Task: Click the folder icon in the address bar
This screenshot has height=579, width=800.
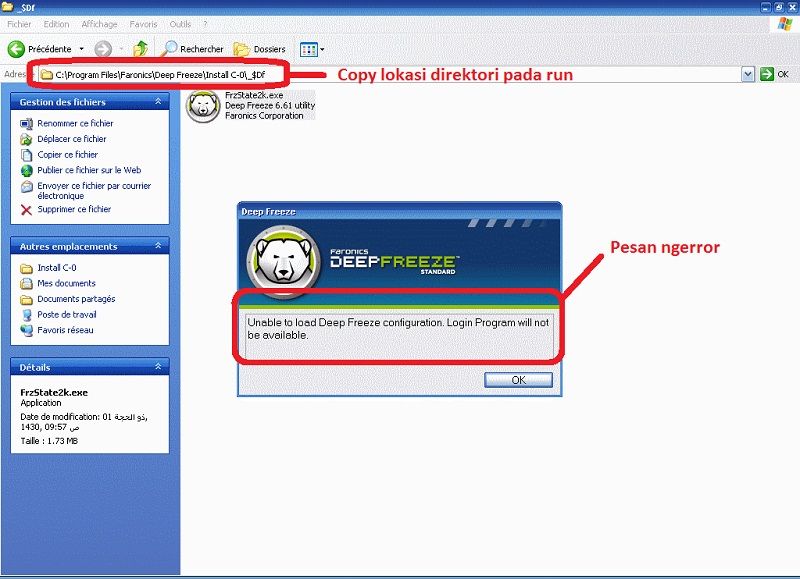Action: click(x=47, y=75)
